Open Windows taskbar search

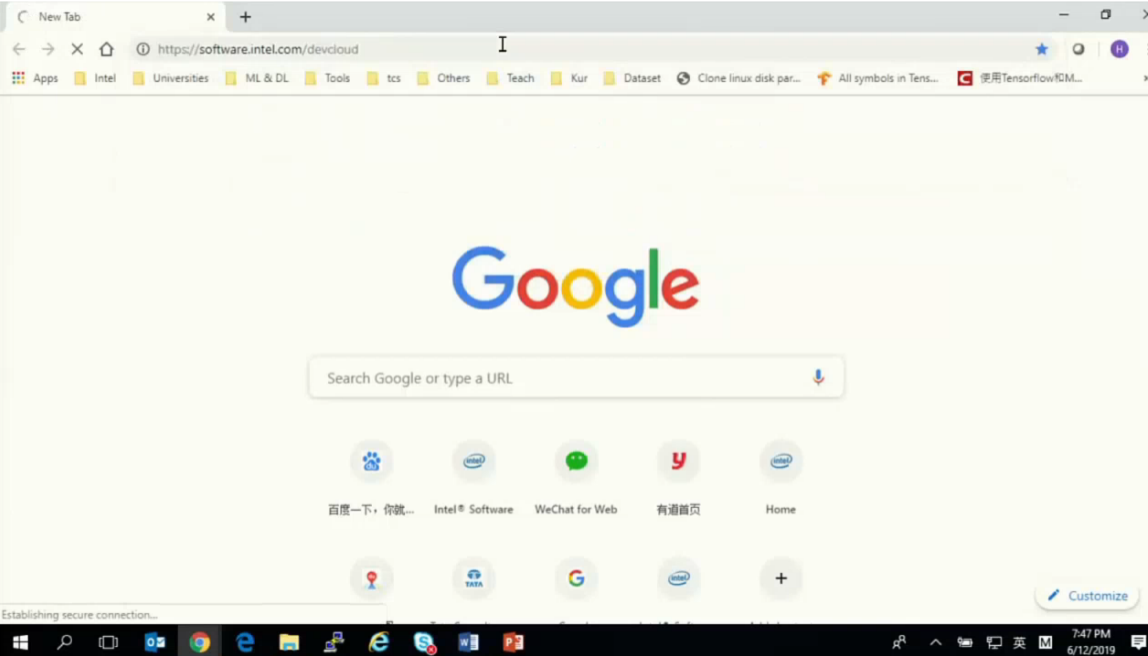click(x=64, y=643)
